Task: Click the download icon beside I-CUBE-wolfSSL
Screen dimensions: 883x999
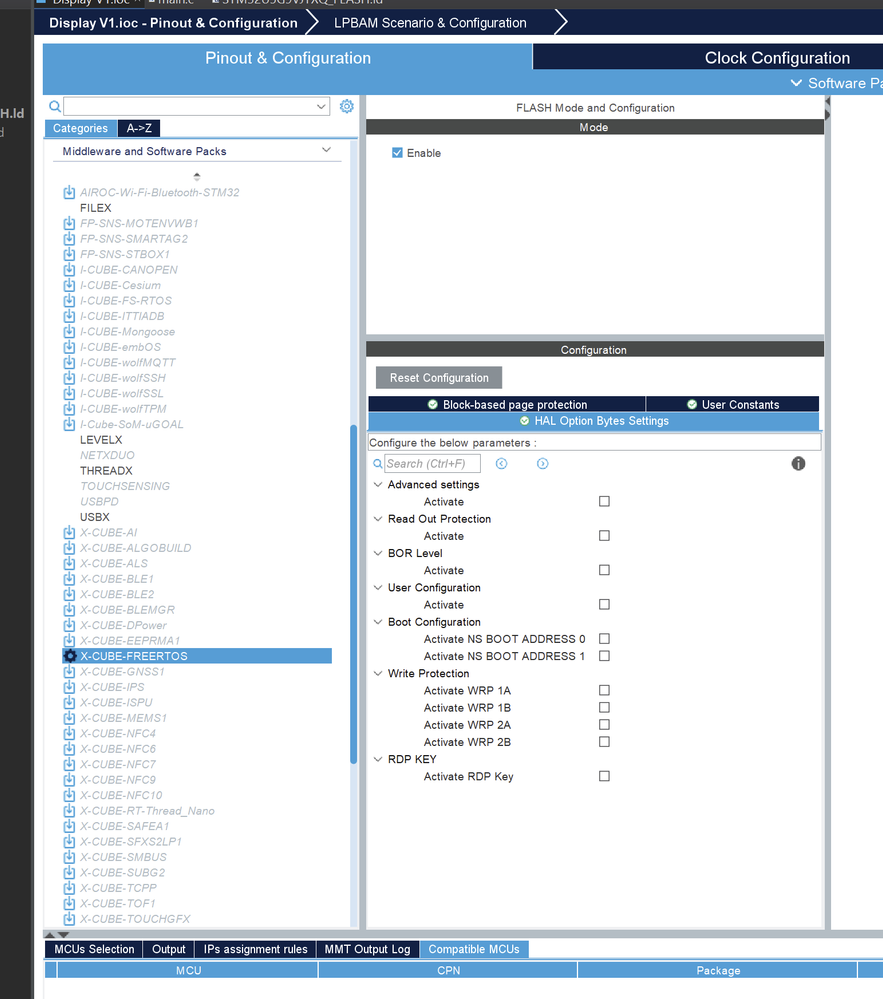Action: 69,393
